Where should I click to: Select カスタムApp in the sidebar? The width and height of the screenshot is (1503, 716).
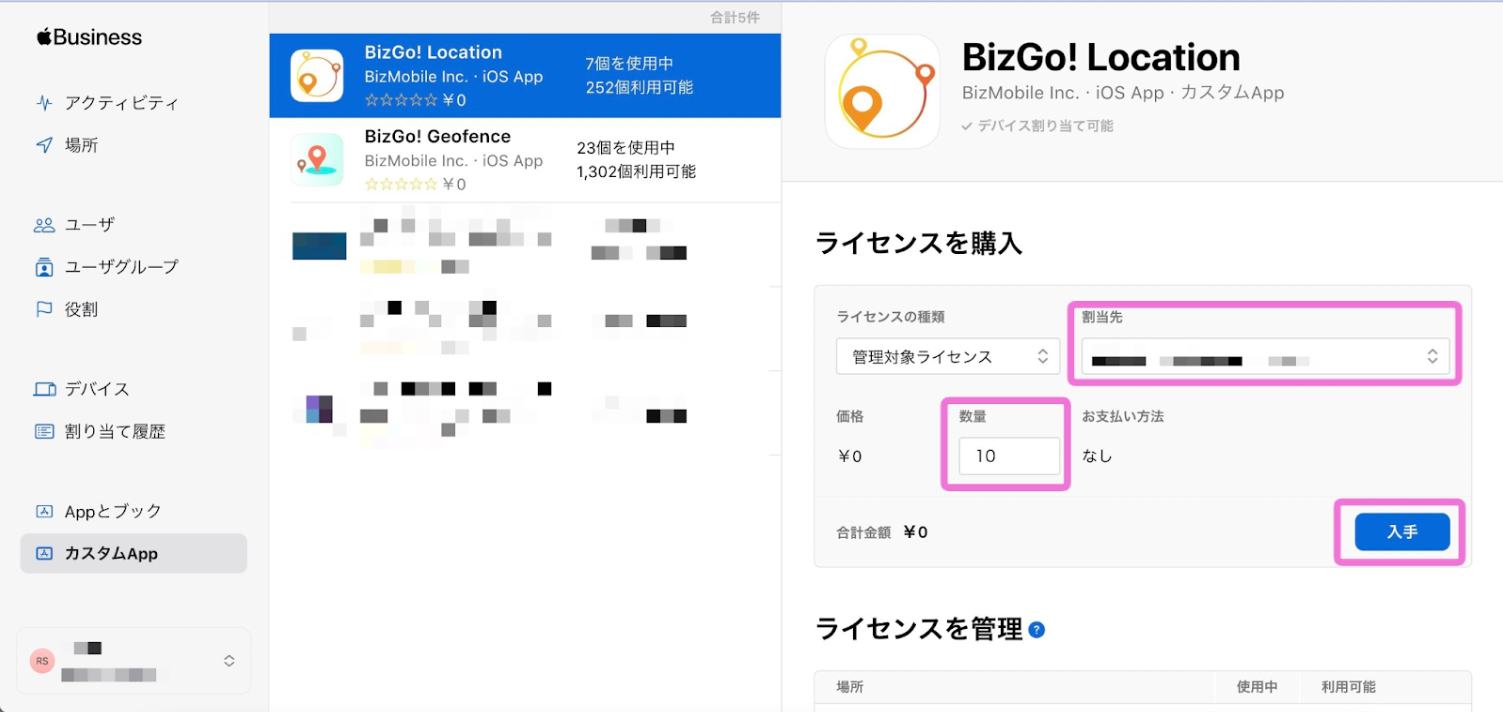coord(111,554)
